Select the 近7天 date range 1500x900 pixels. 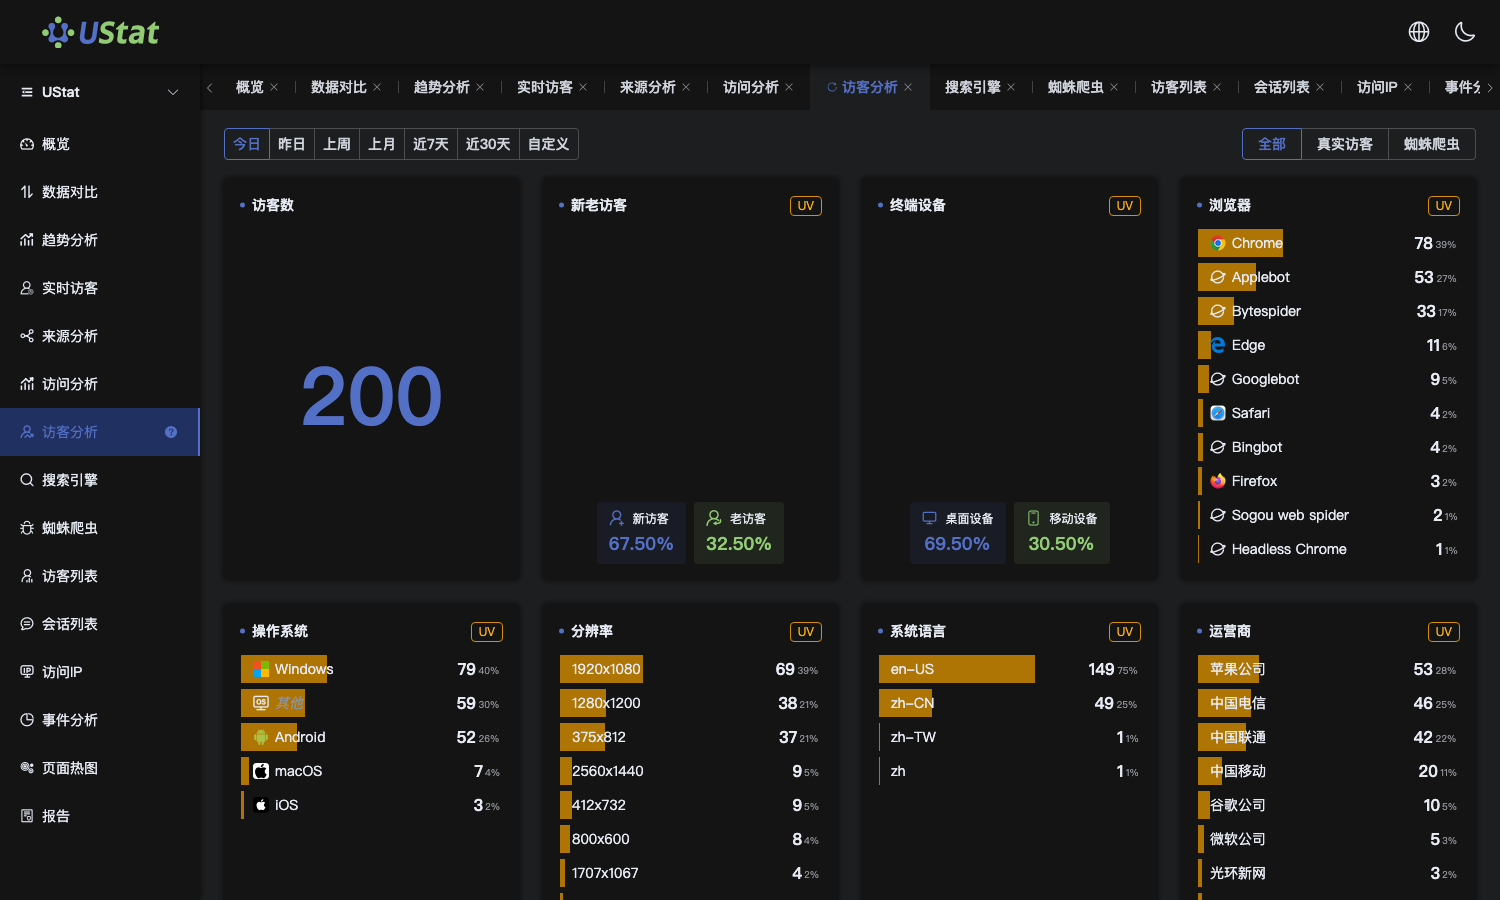pyautogui.click(x=431, y=144)
